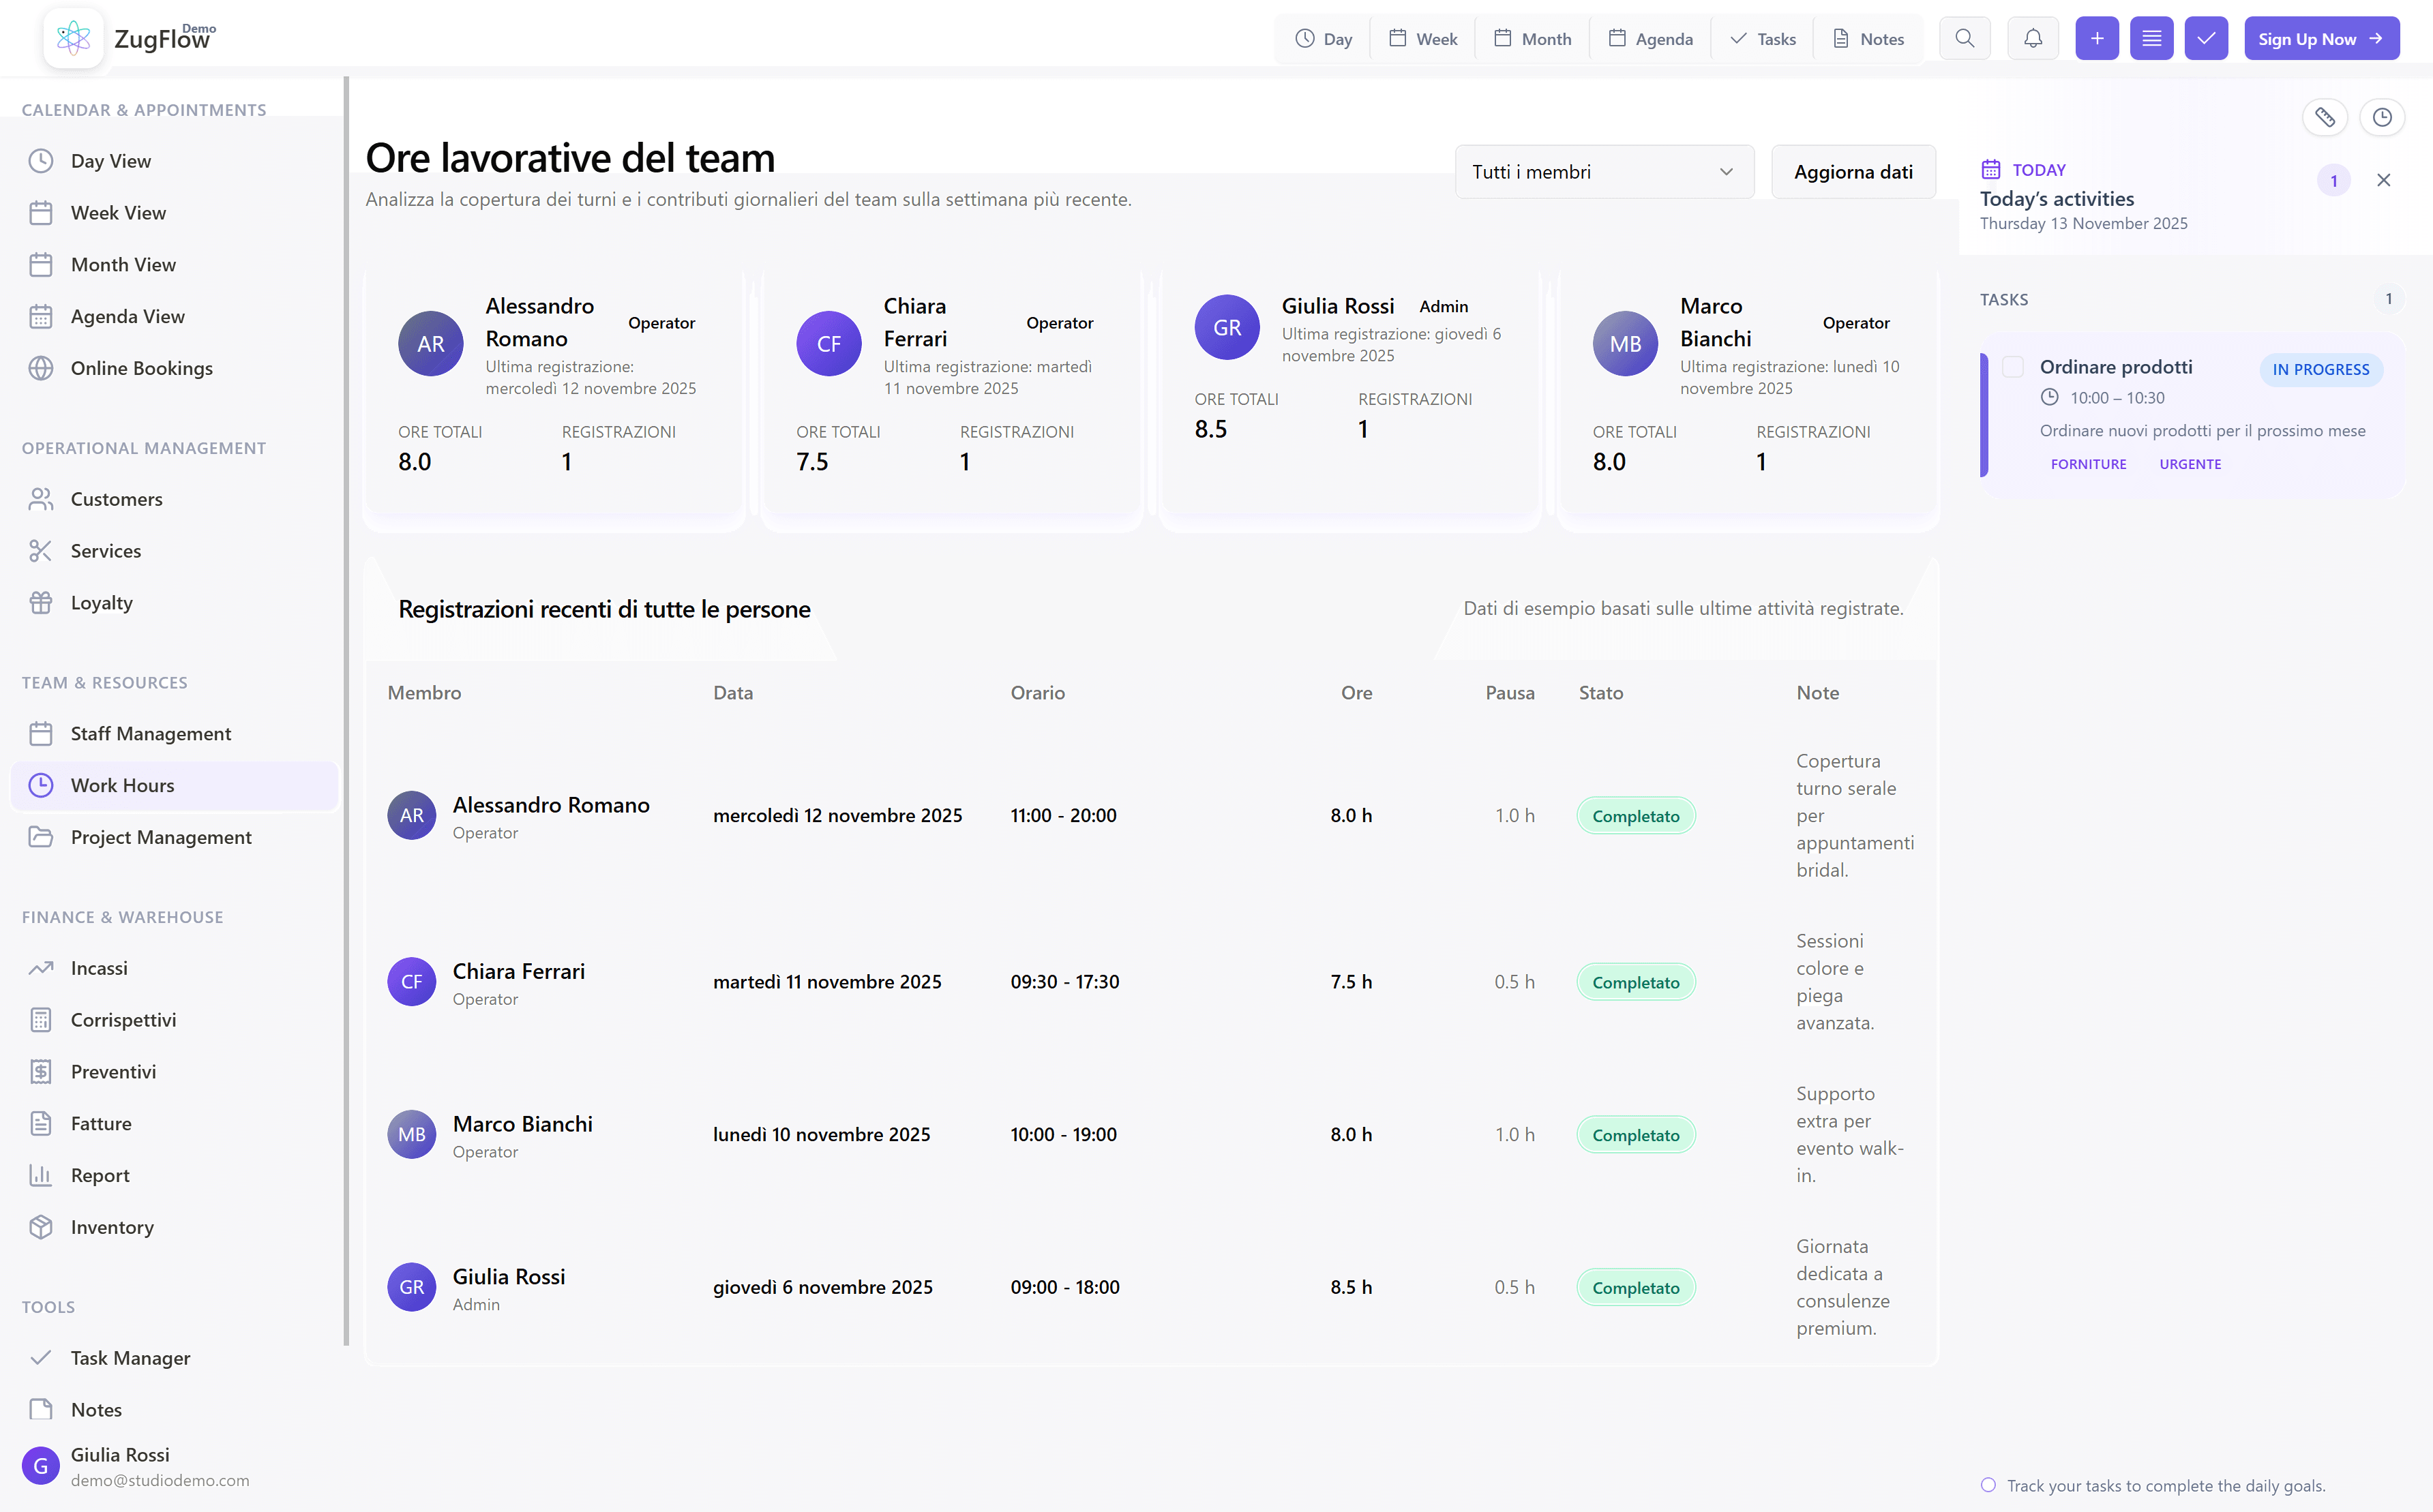Viewport: 2433px width, 1512px height.
Task: Click the ruler icon above Today's activities
Action: (2326, 117)
